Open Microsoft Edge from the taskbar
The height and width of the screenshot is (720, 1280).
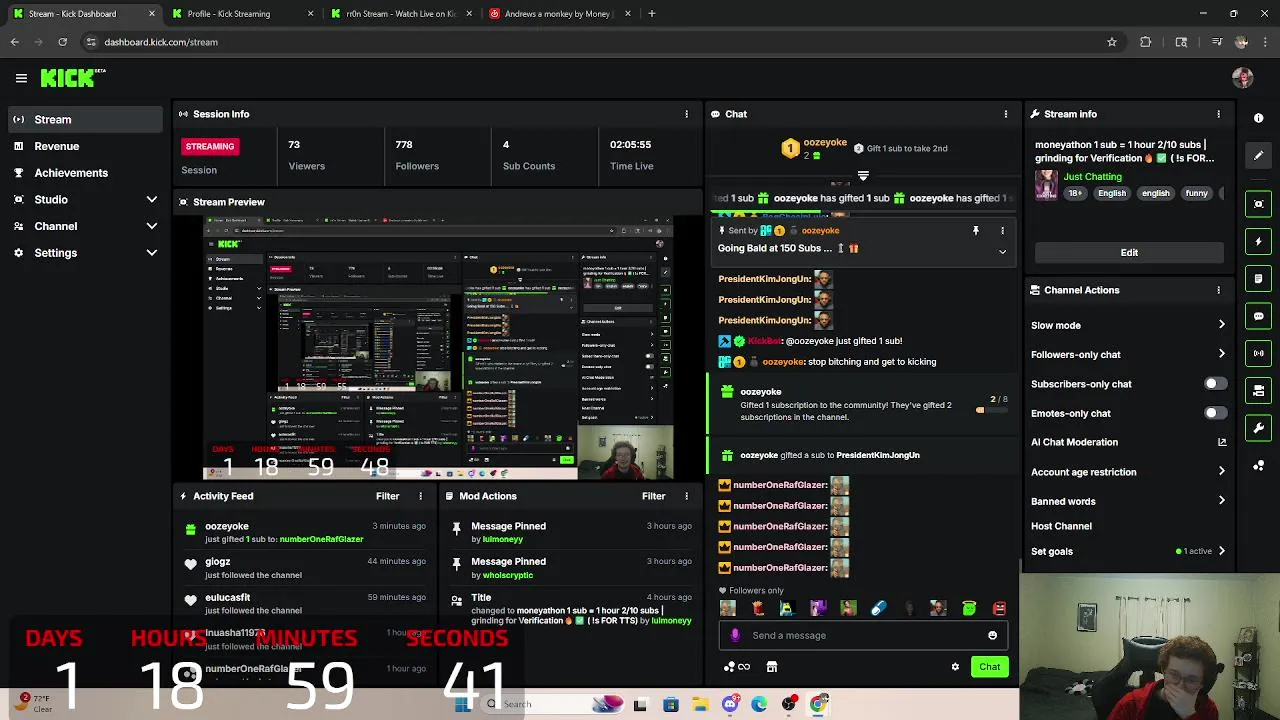(x=759, y=704)
